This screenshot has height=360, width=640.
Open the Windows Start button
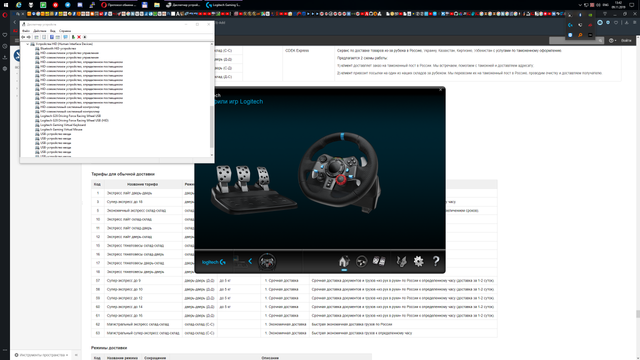(x=6, y=5)
